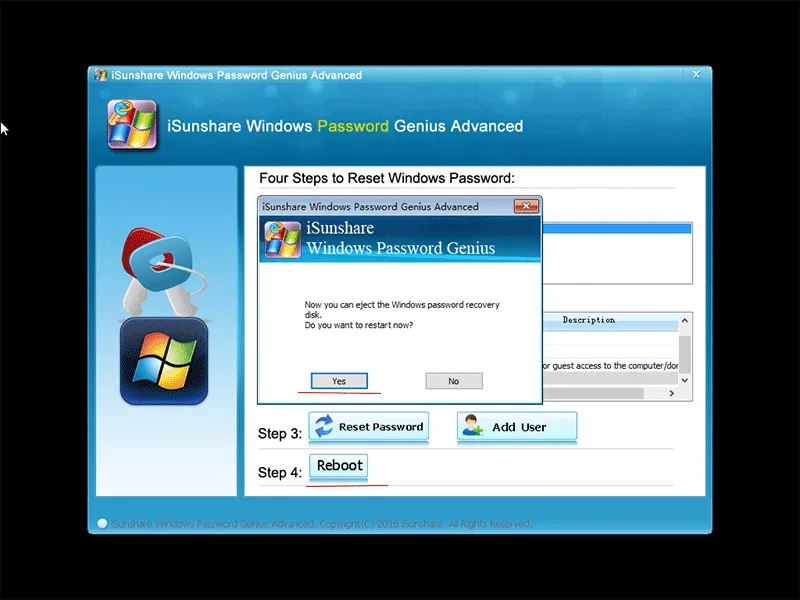This screenshot has height=600, width=800.
Task: Click the refresh arrows icon on Reset Password
Action: [323, 427]
